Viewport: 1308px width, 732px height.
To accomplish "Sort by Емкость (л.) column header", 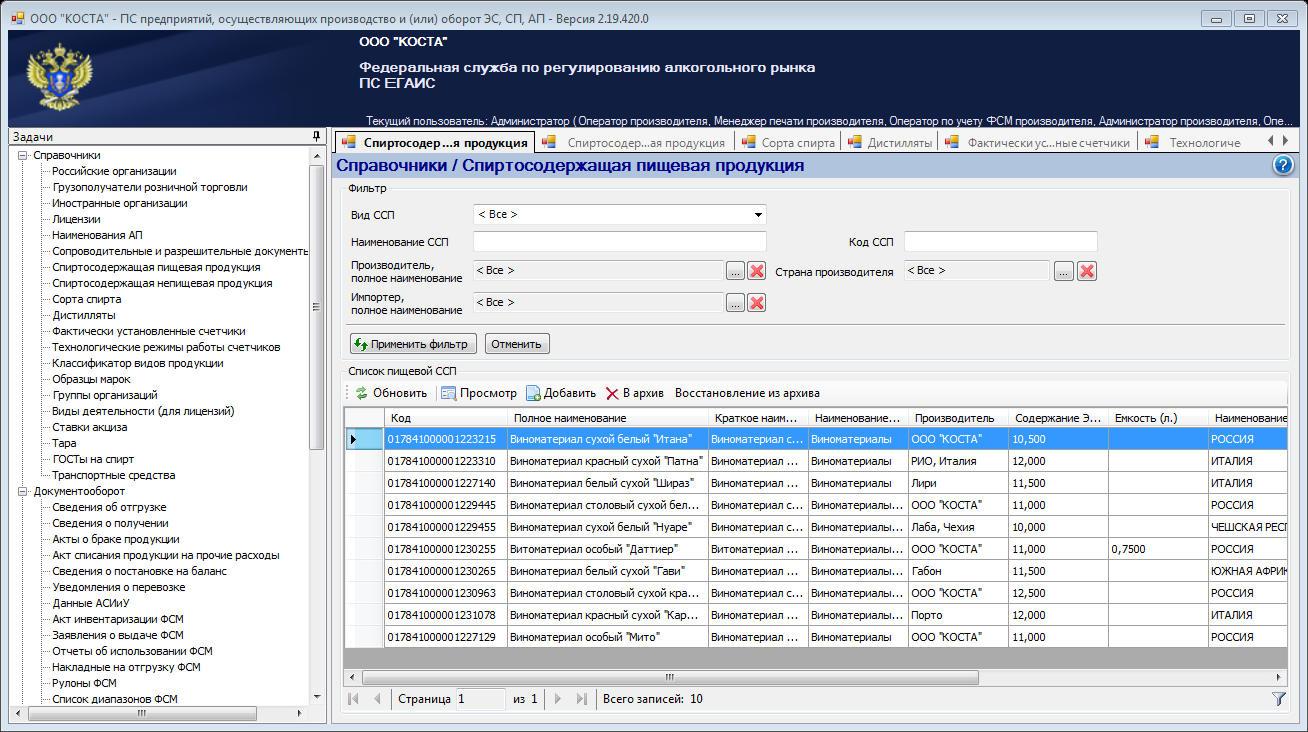I will point(1157,418).
